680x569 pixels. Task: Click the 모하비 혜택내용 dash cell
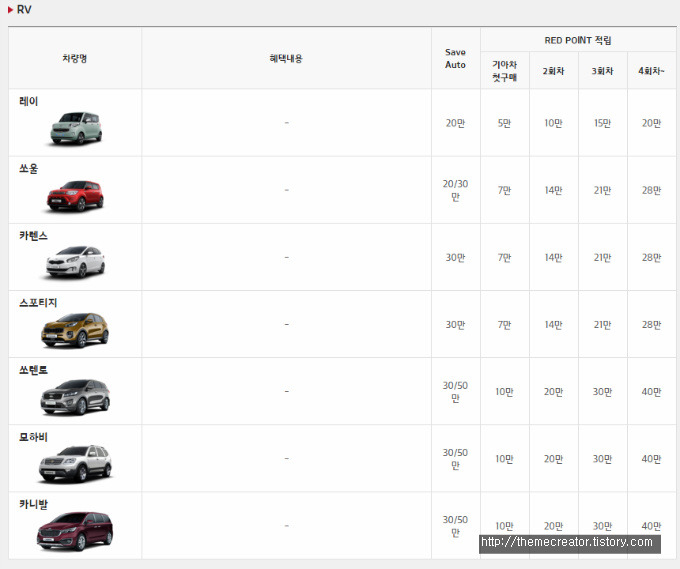[287, 458]
